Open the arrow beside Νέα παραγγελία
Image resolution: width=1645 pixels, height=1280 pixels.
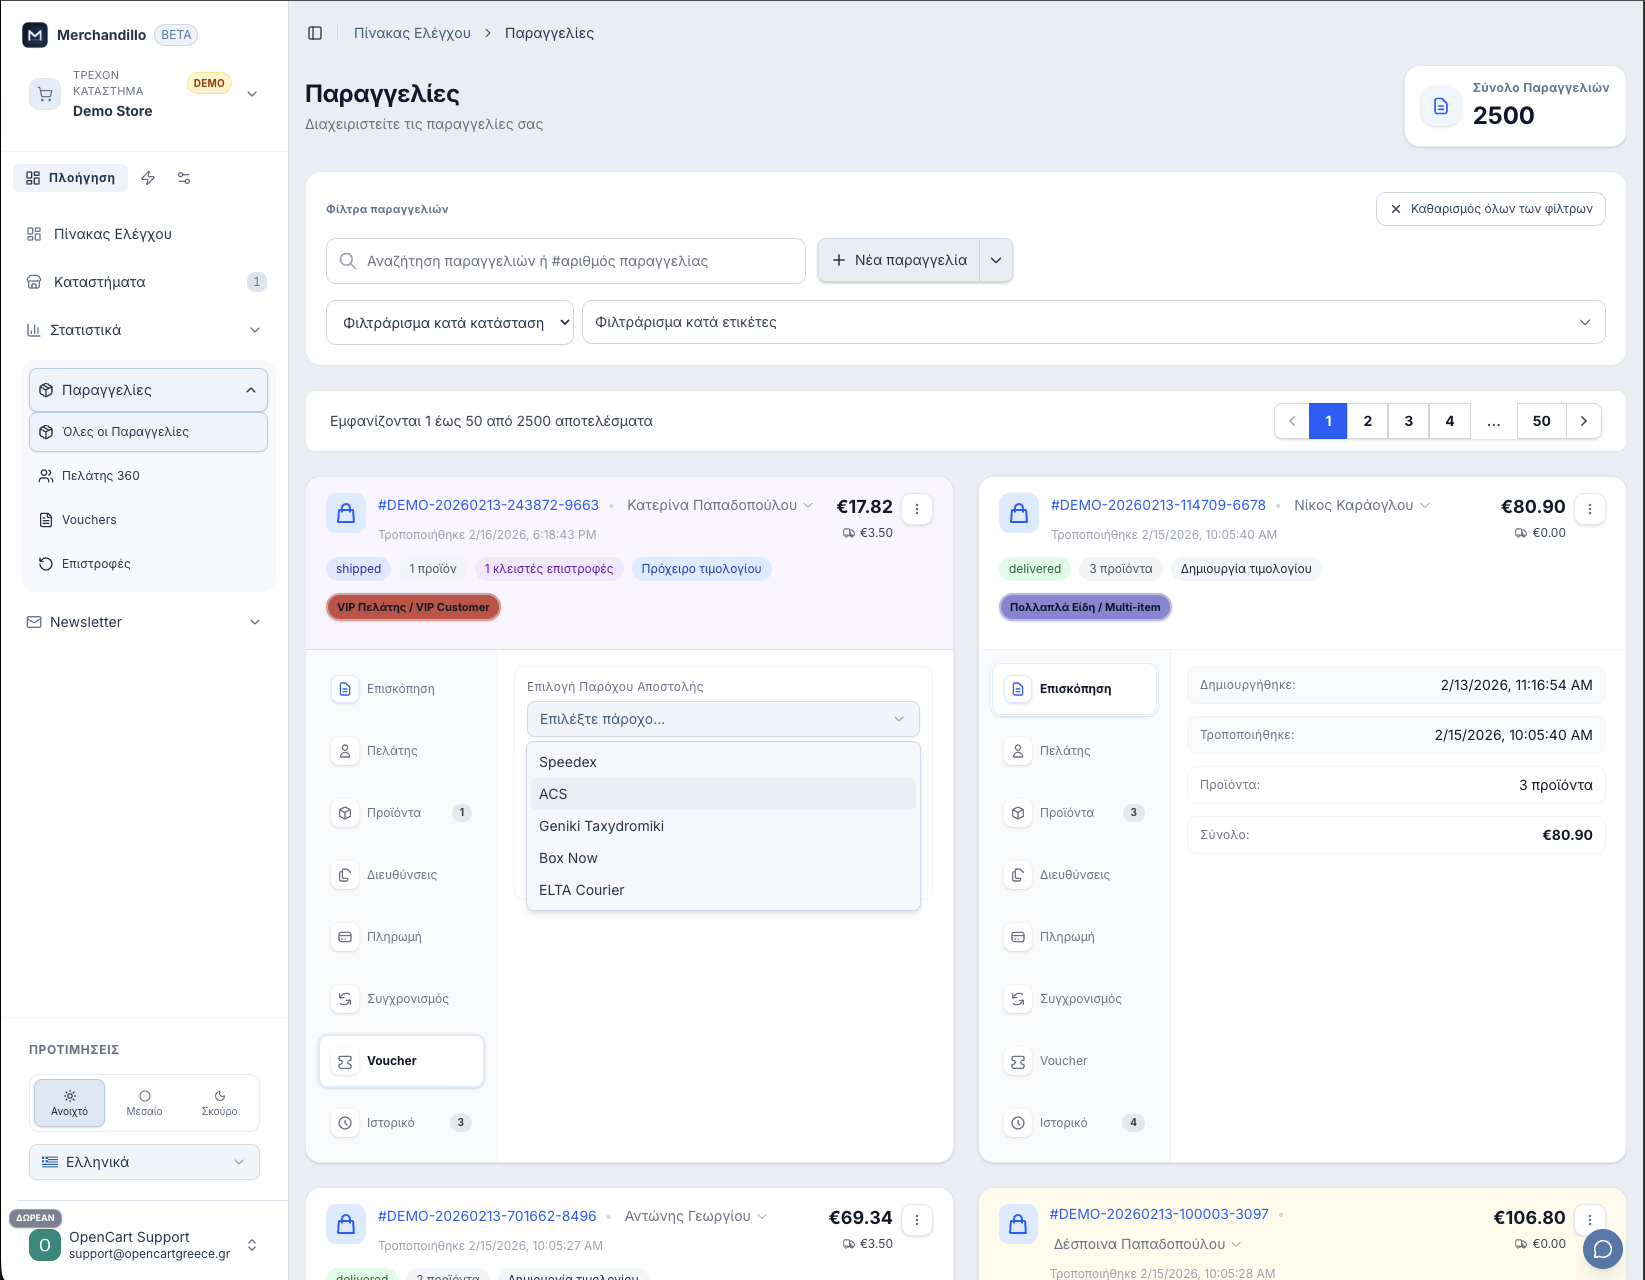click(996, 260)
